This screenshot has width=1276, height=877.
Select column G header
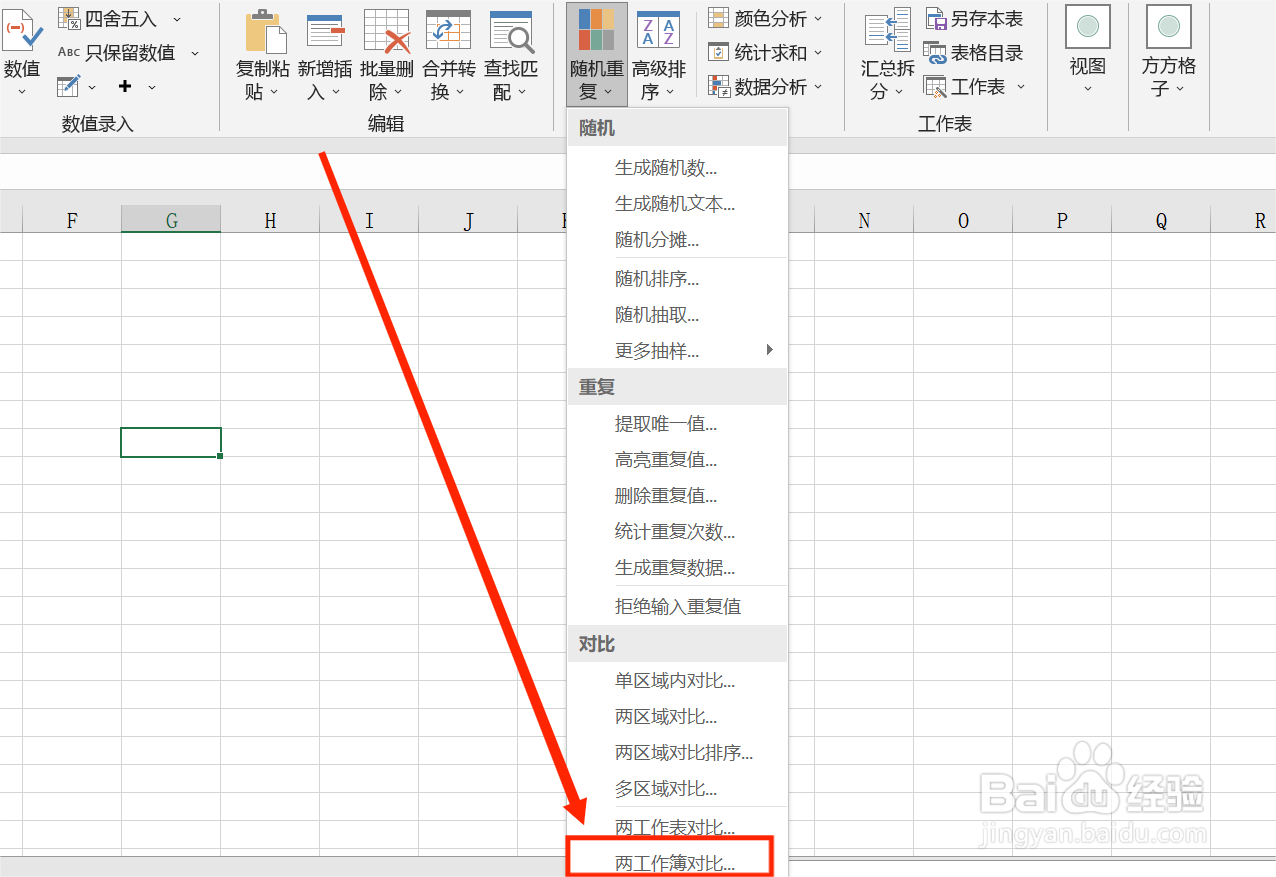[171, 220]
